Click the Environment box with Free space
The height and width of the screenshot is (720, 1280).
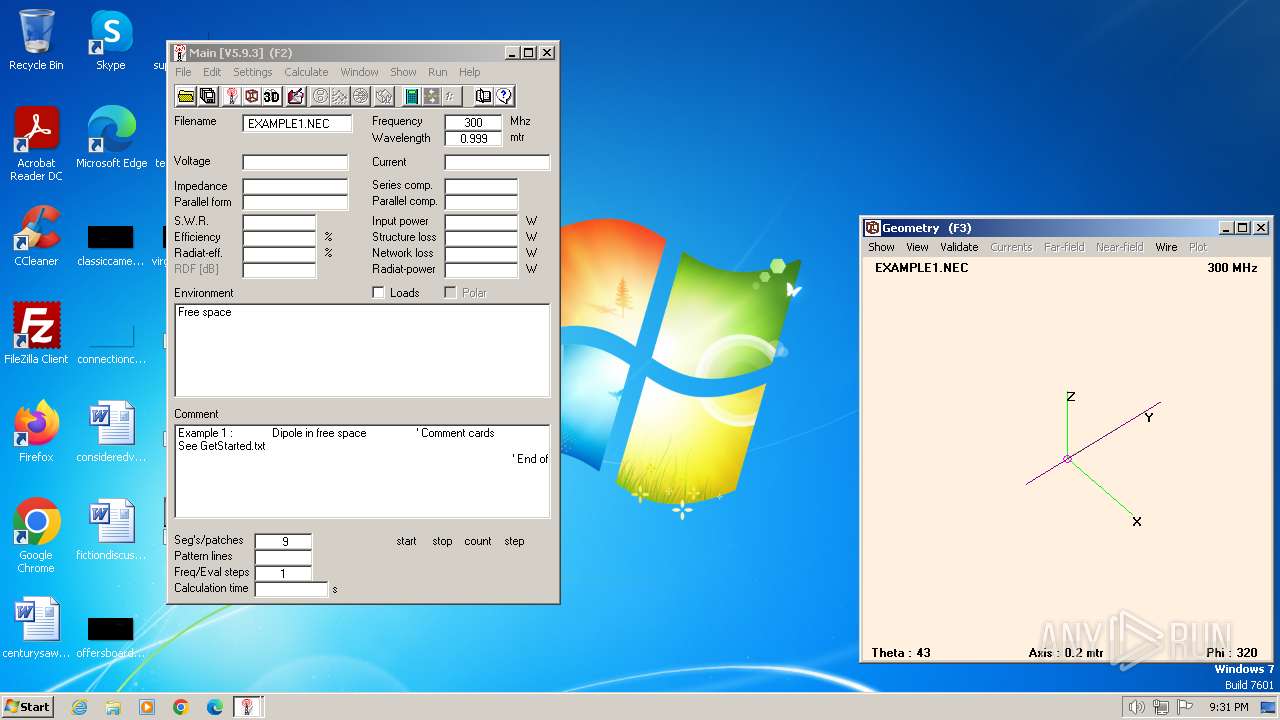click(x=362, y=350)
